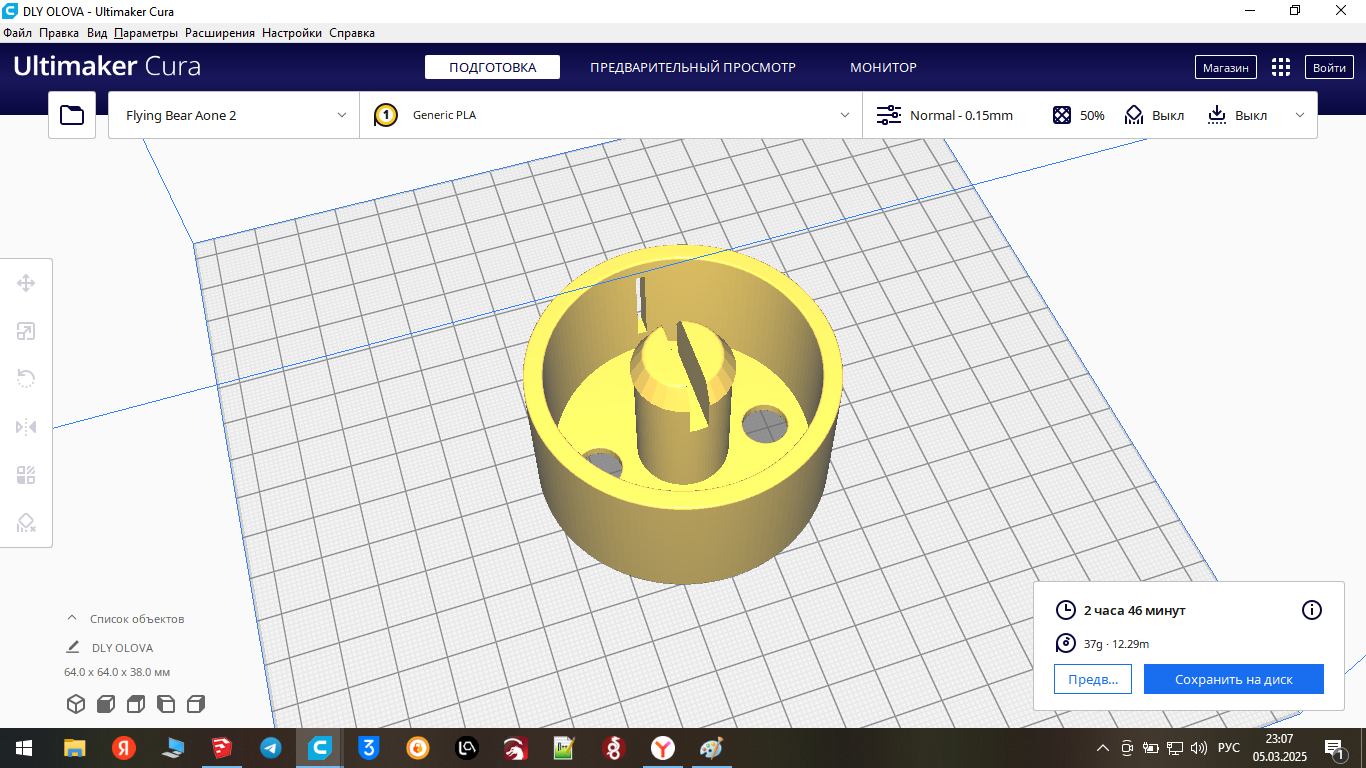Click the pencil icon beside DLY OLOVA

coord(72,647)
